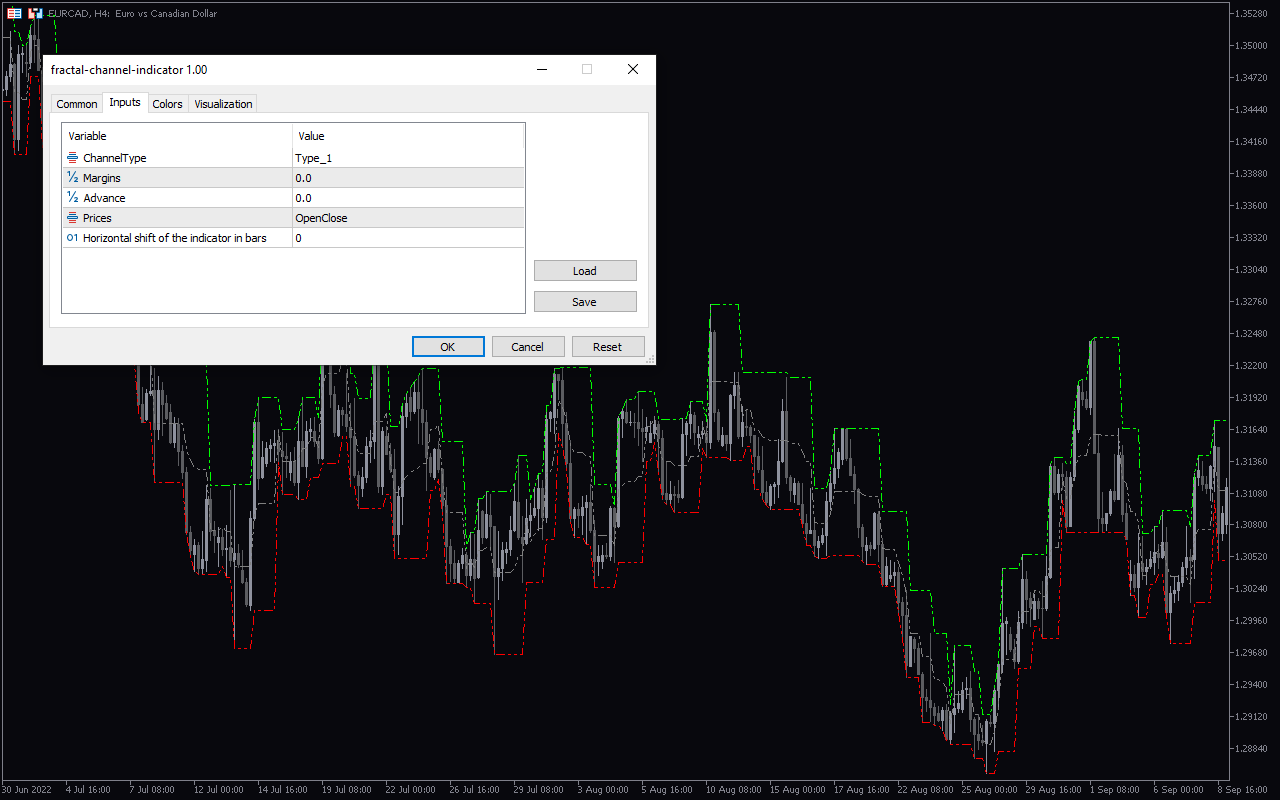This screenshot has width=1280, height=800.
Task: Minimize the fractal-channel-indicator dialog
Action: click(x=542, y=69)
